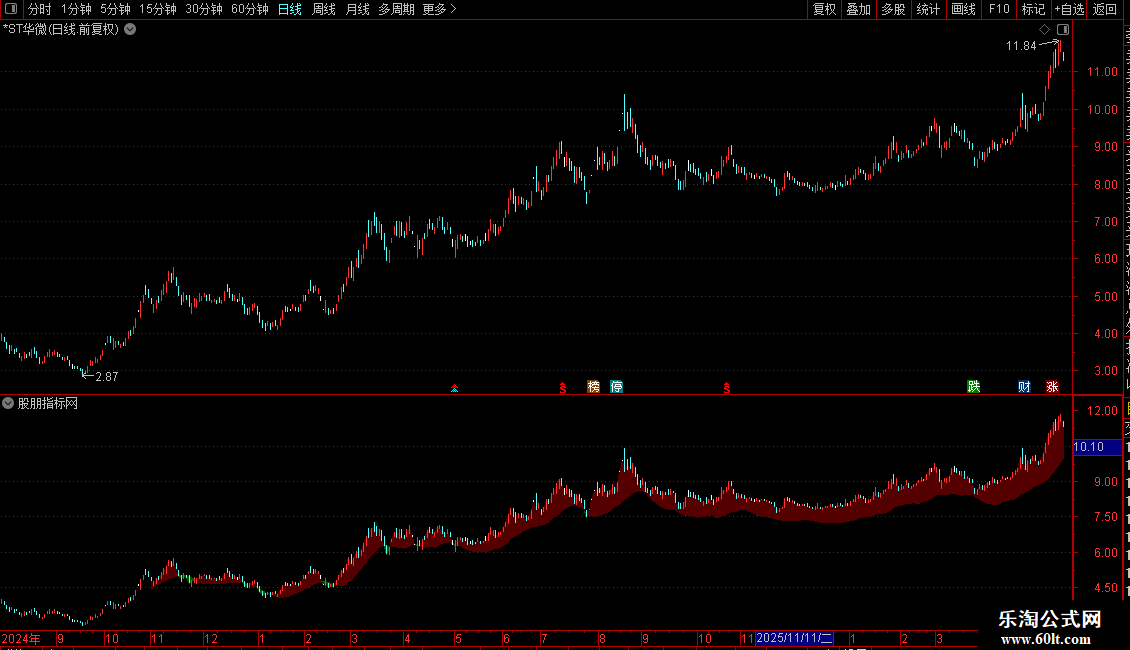Screen dimensions: 1130x650
Task: Click the diamond marker icon in the chart corner
Action: (x=1044, y=30)
